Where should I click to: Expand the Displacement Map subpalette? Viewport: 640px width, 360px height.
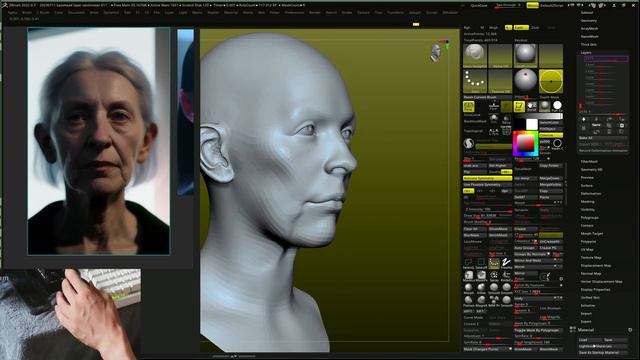pyautogui.click(x=596, y=265)
